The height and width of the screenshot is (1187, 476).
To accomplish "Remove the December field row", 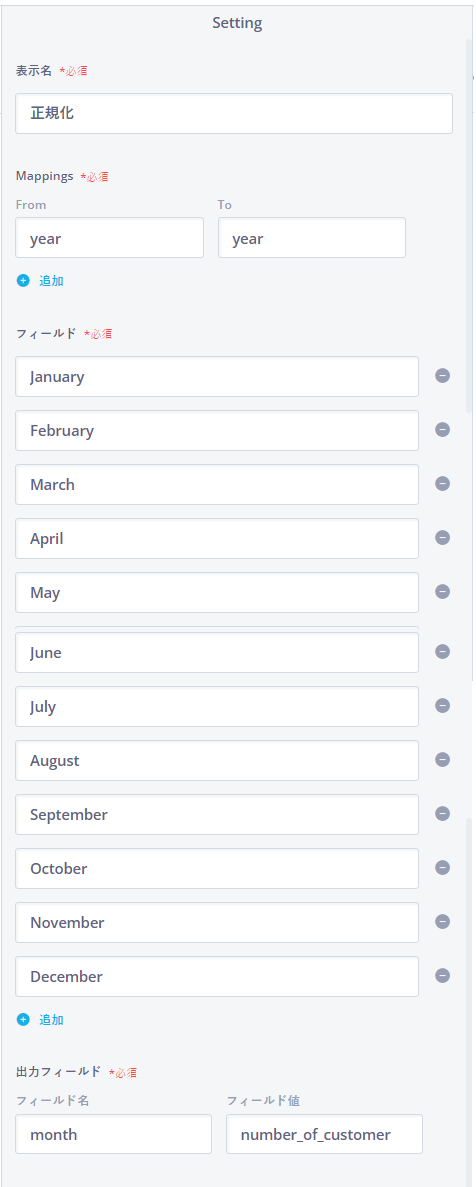I will pos(443,976).
